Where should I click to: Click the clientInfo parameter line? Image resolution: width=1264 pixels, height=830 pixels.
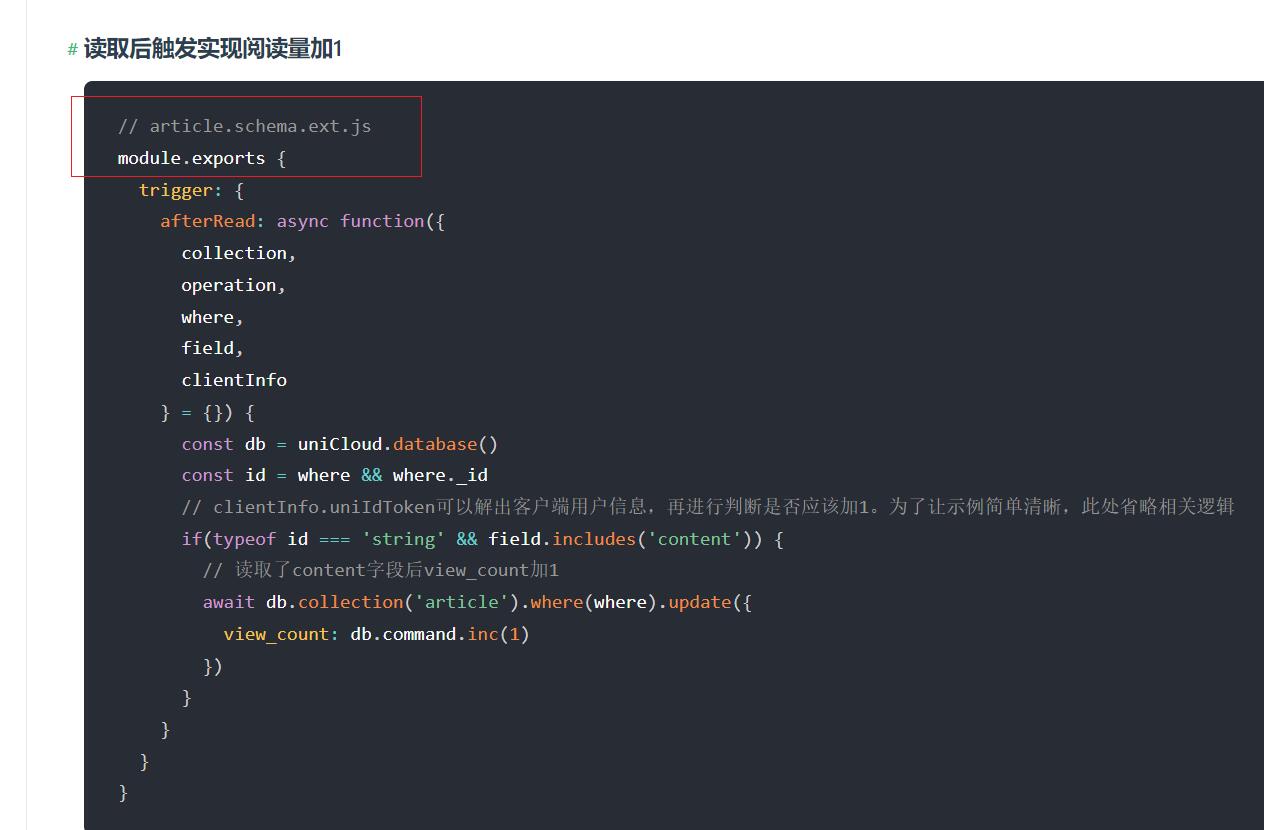pos(234,380)
